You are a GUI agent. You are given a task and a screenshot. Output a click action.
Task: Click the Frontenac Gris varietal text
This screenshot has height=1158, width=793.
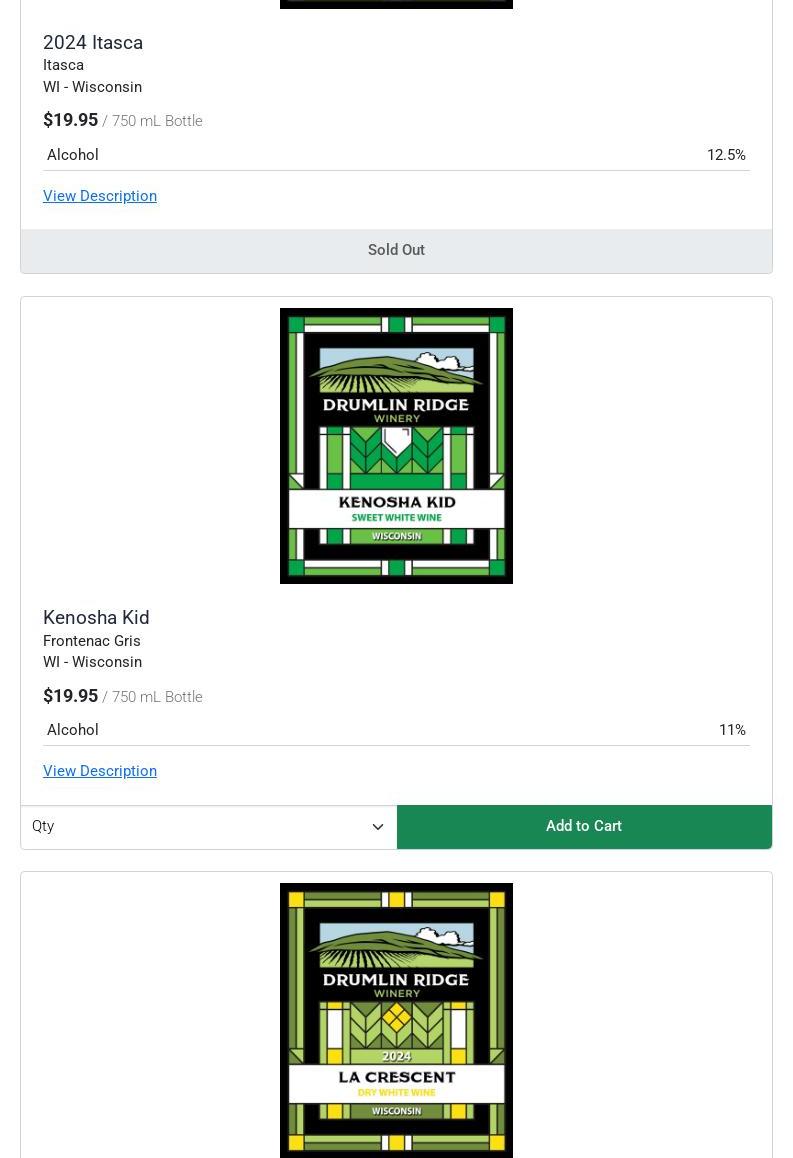(x=92, y=641)
